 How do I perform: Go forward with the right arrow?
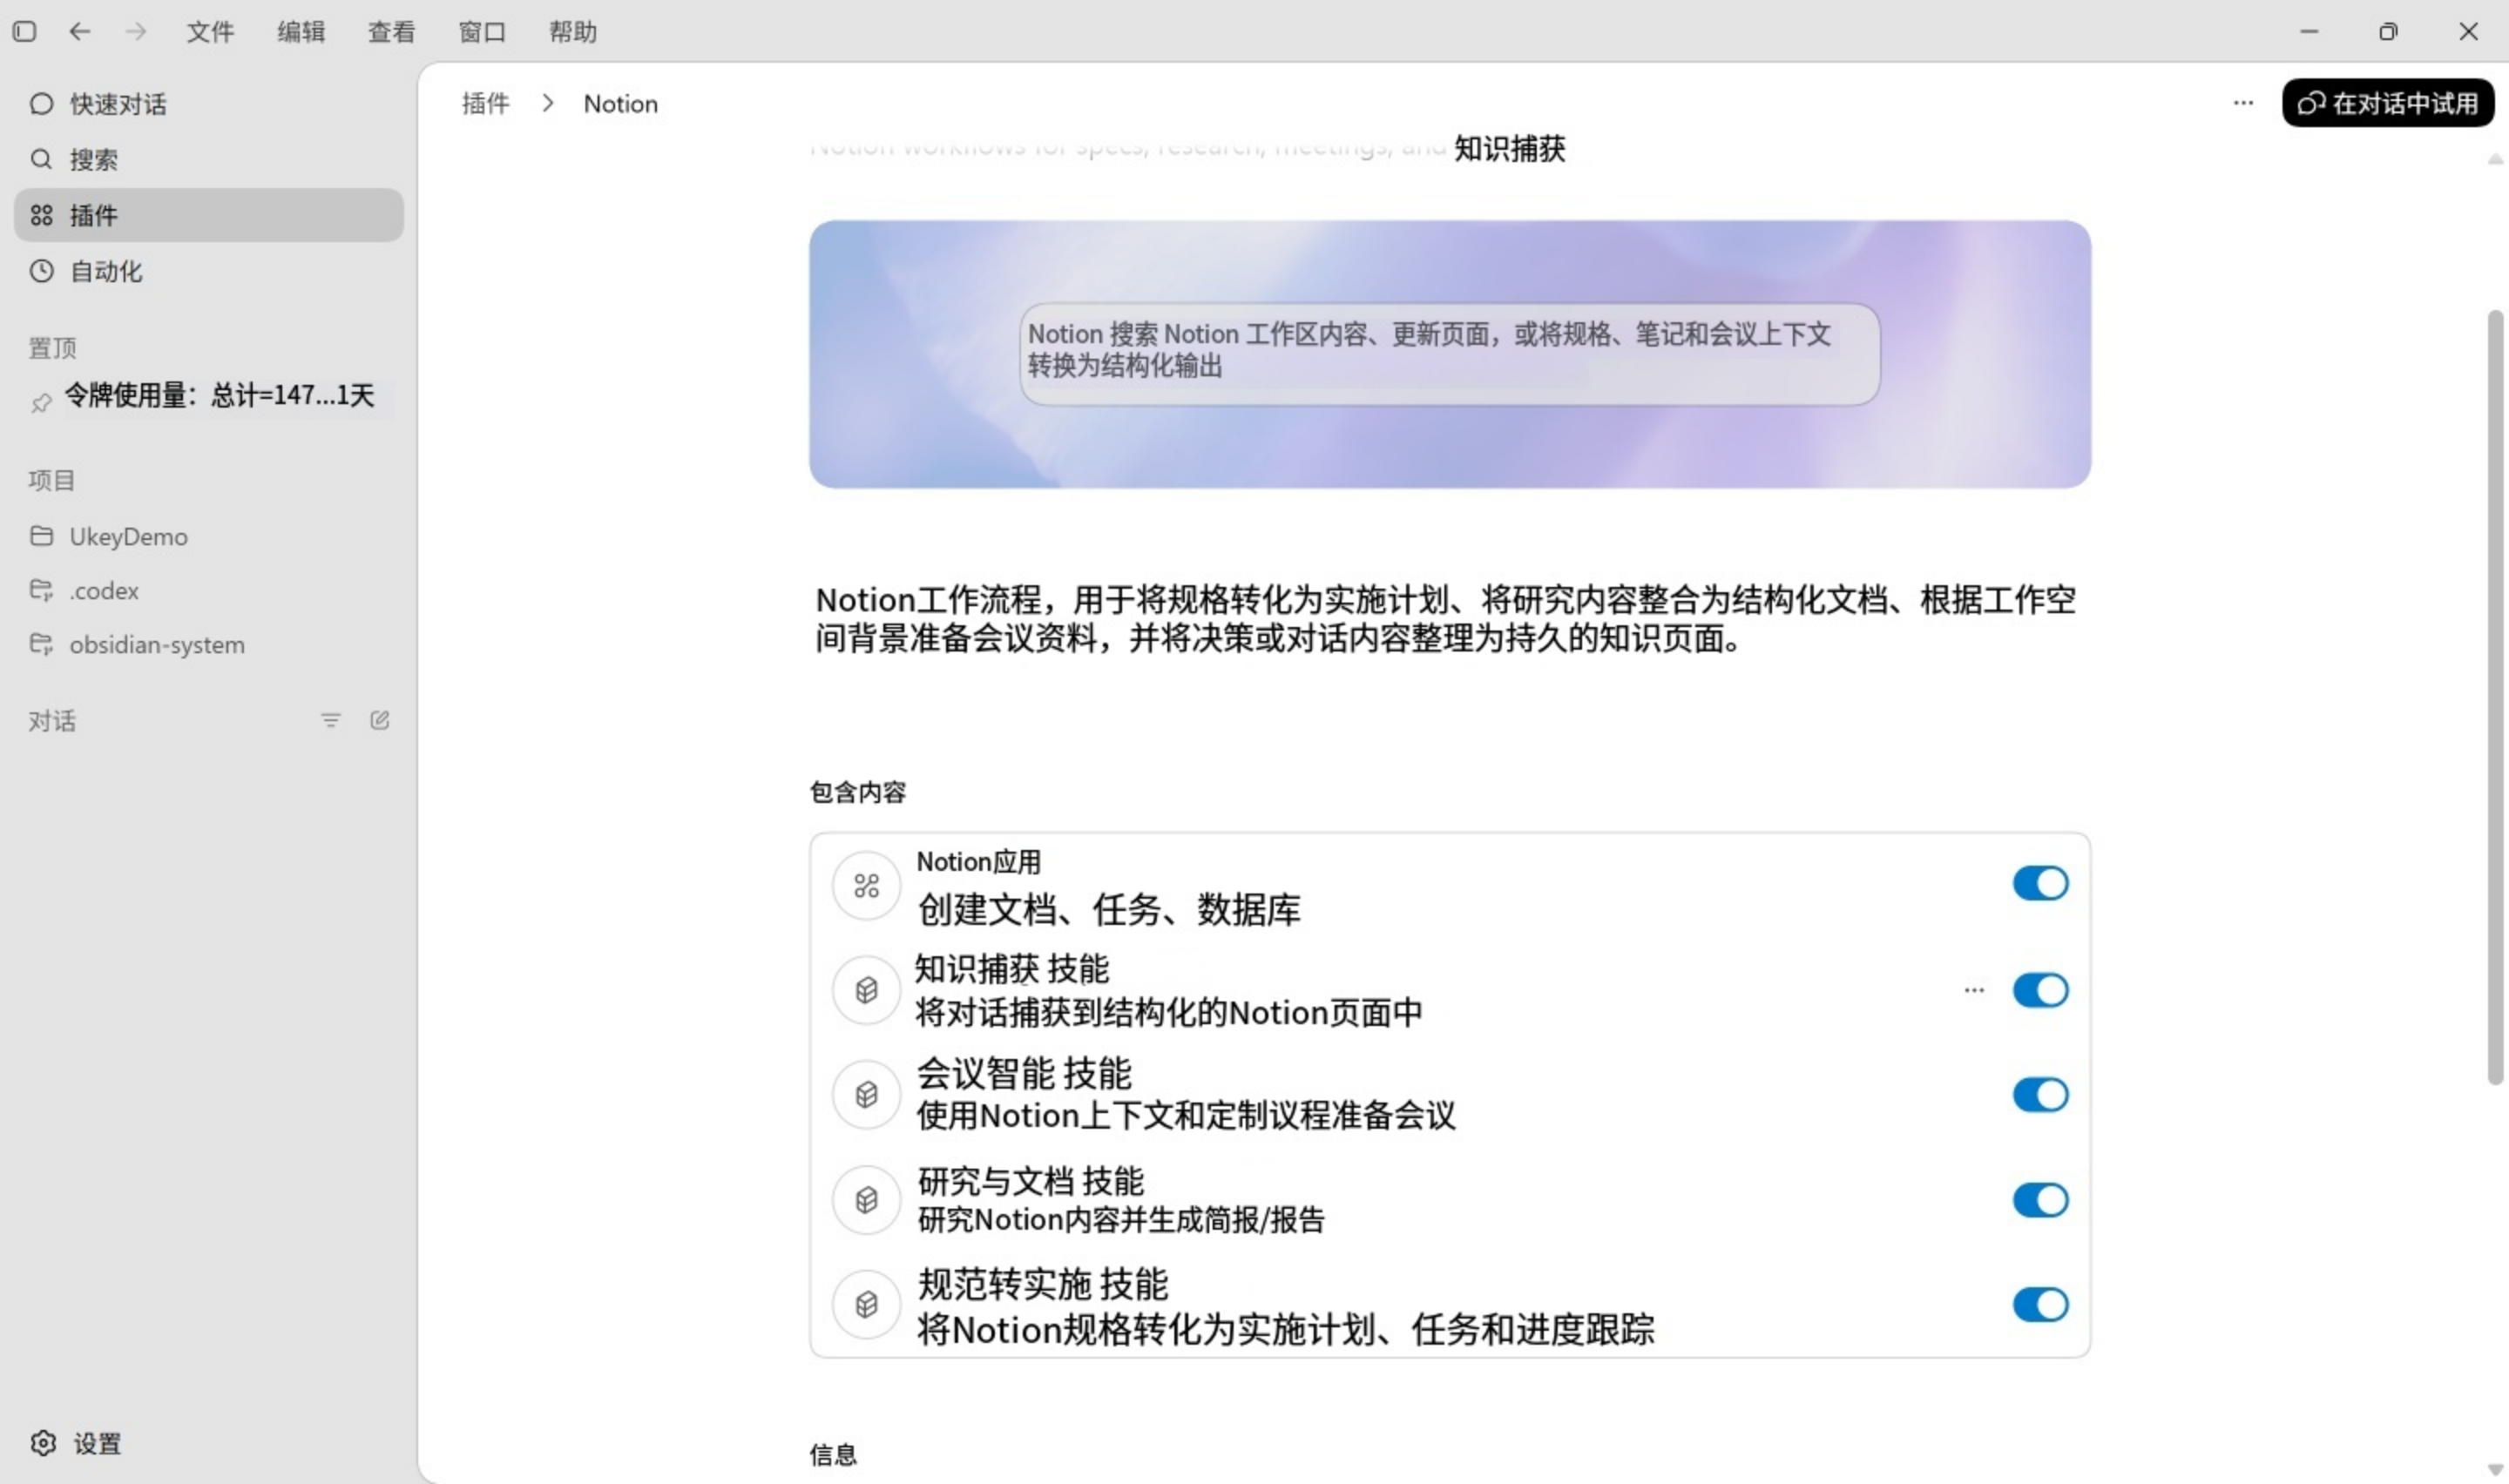point(135,32)
